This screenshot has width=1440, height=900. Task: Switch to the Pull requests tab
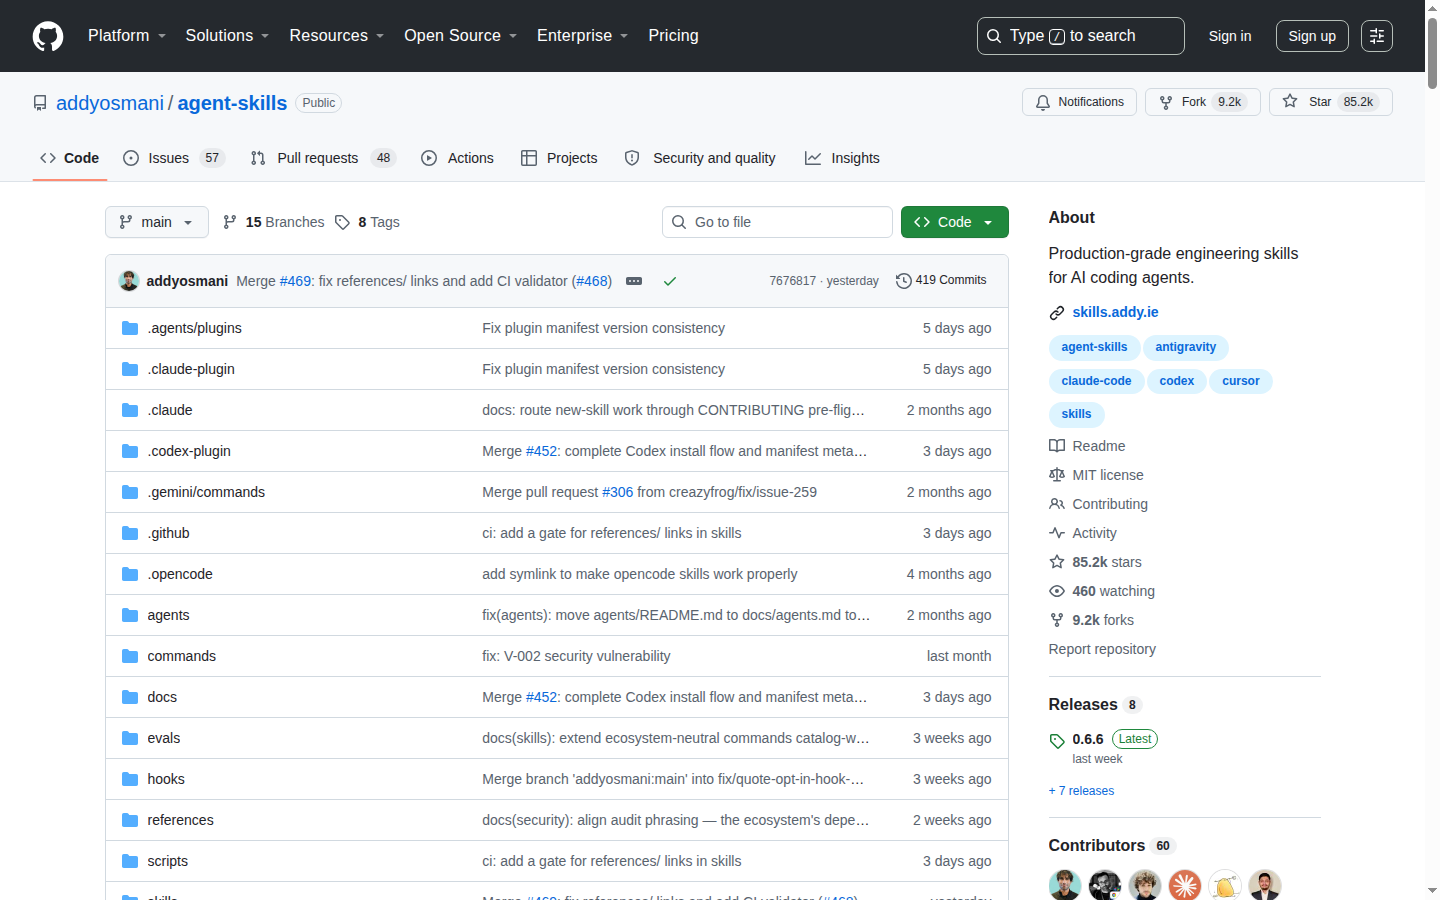(x=323, y=158)
